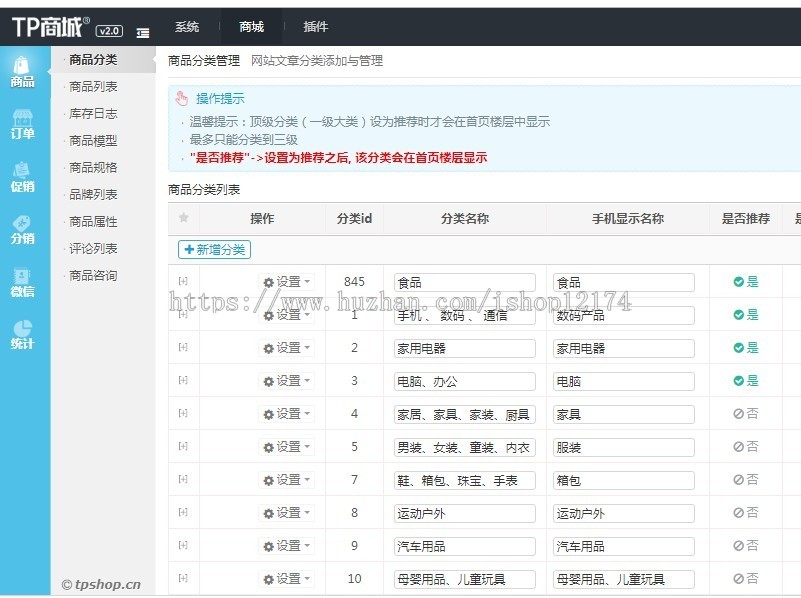Screen dimensions: 801x598
Task: Expand the 食品 category row
Action: click(183, 281)
